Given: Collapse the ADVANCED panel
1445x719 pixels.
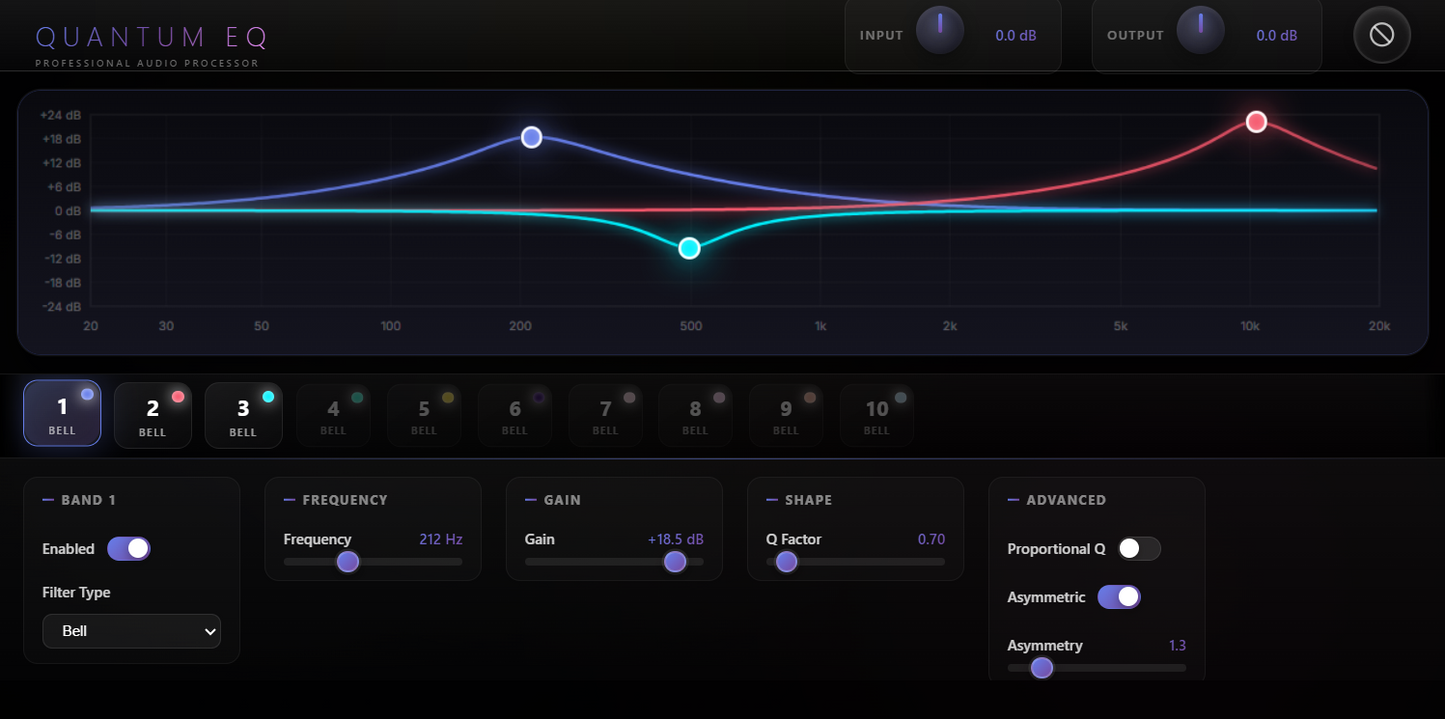Looking at the screenshot, I should click(x=1013, y=499).
